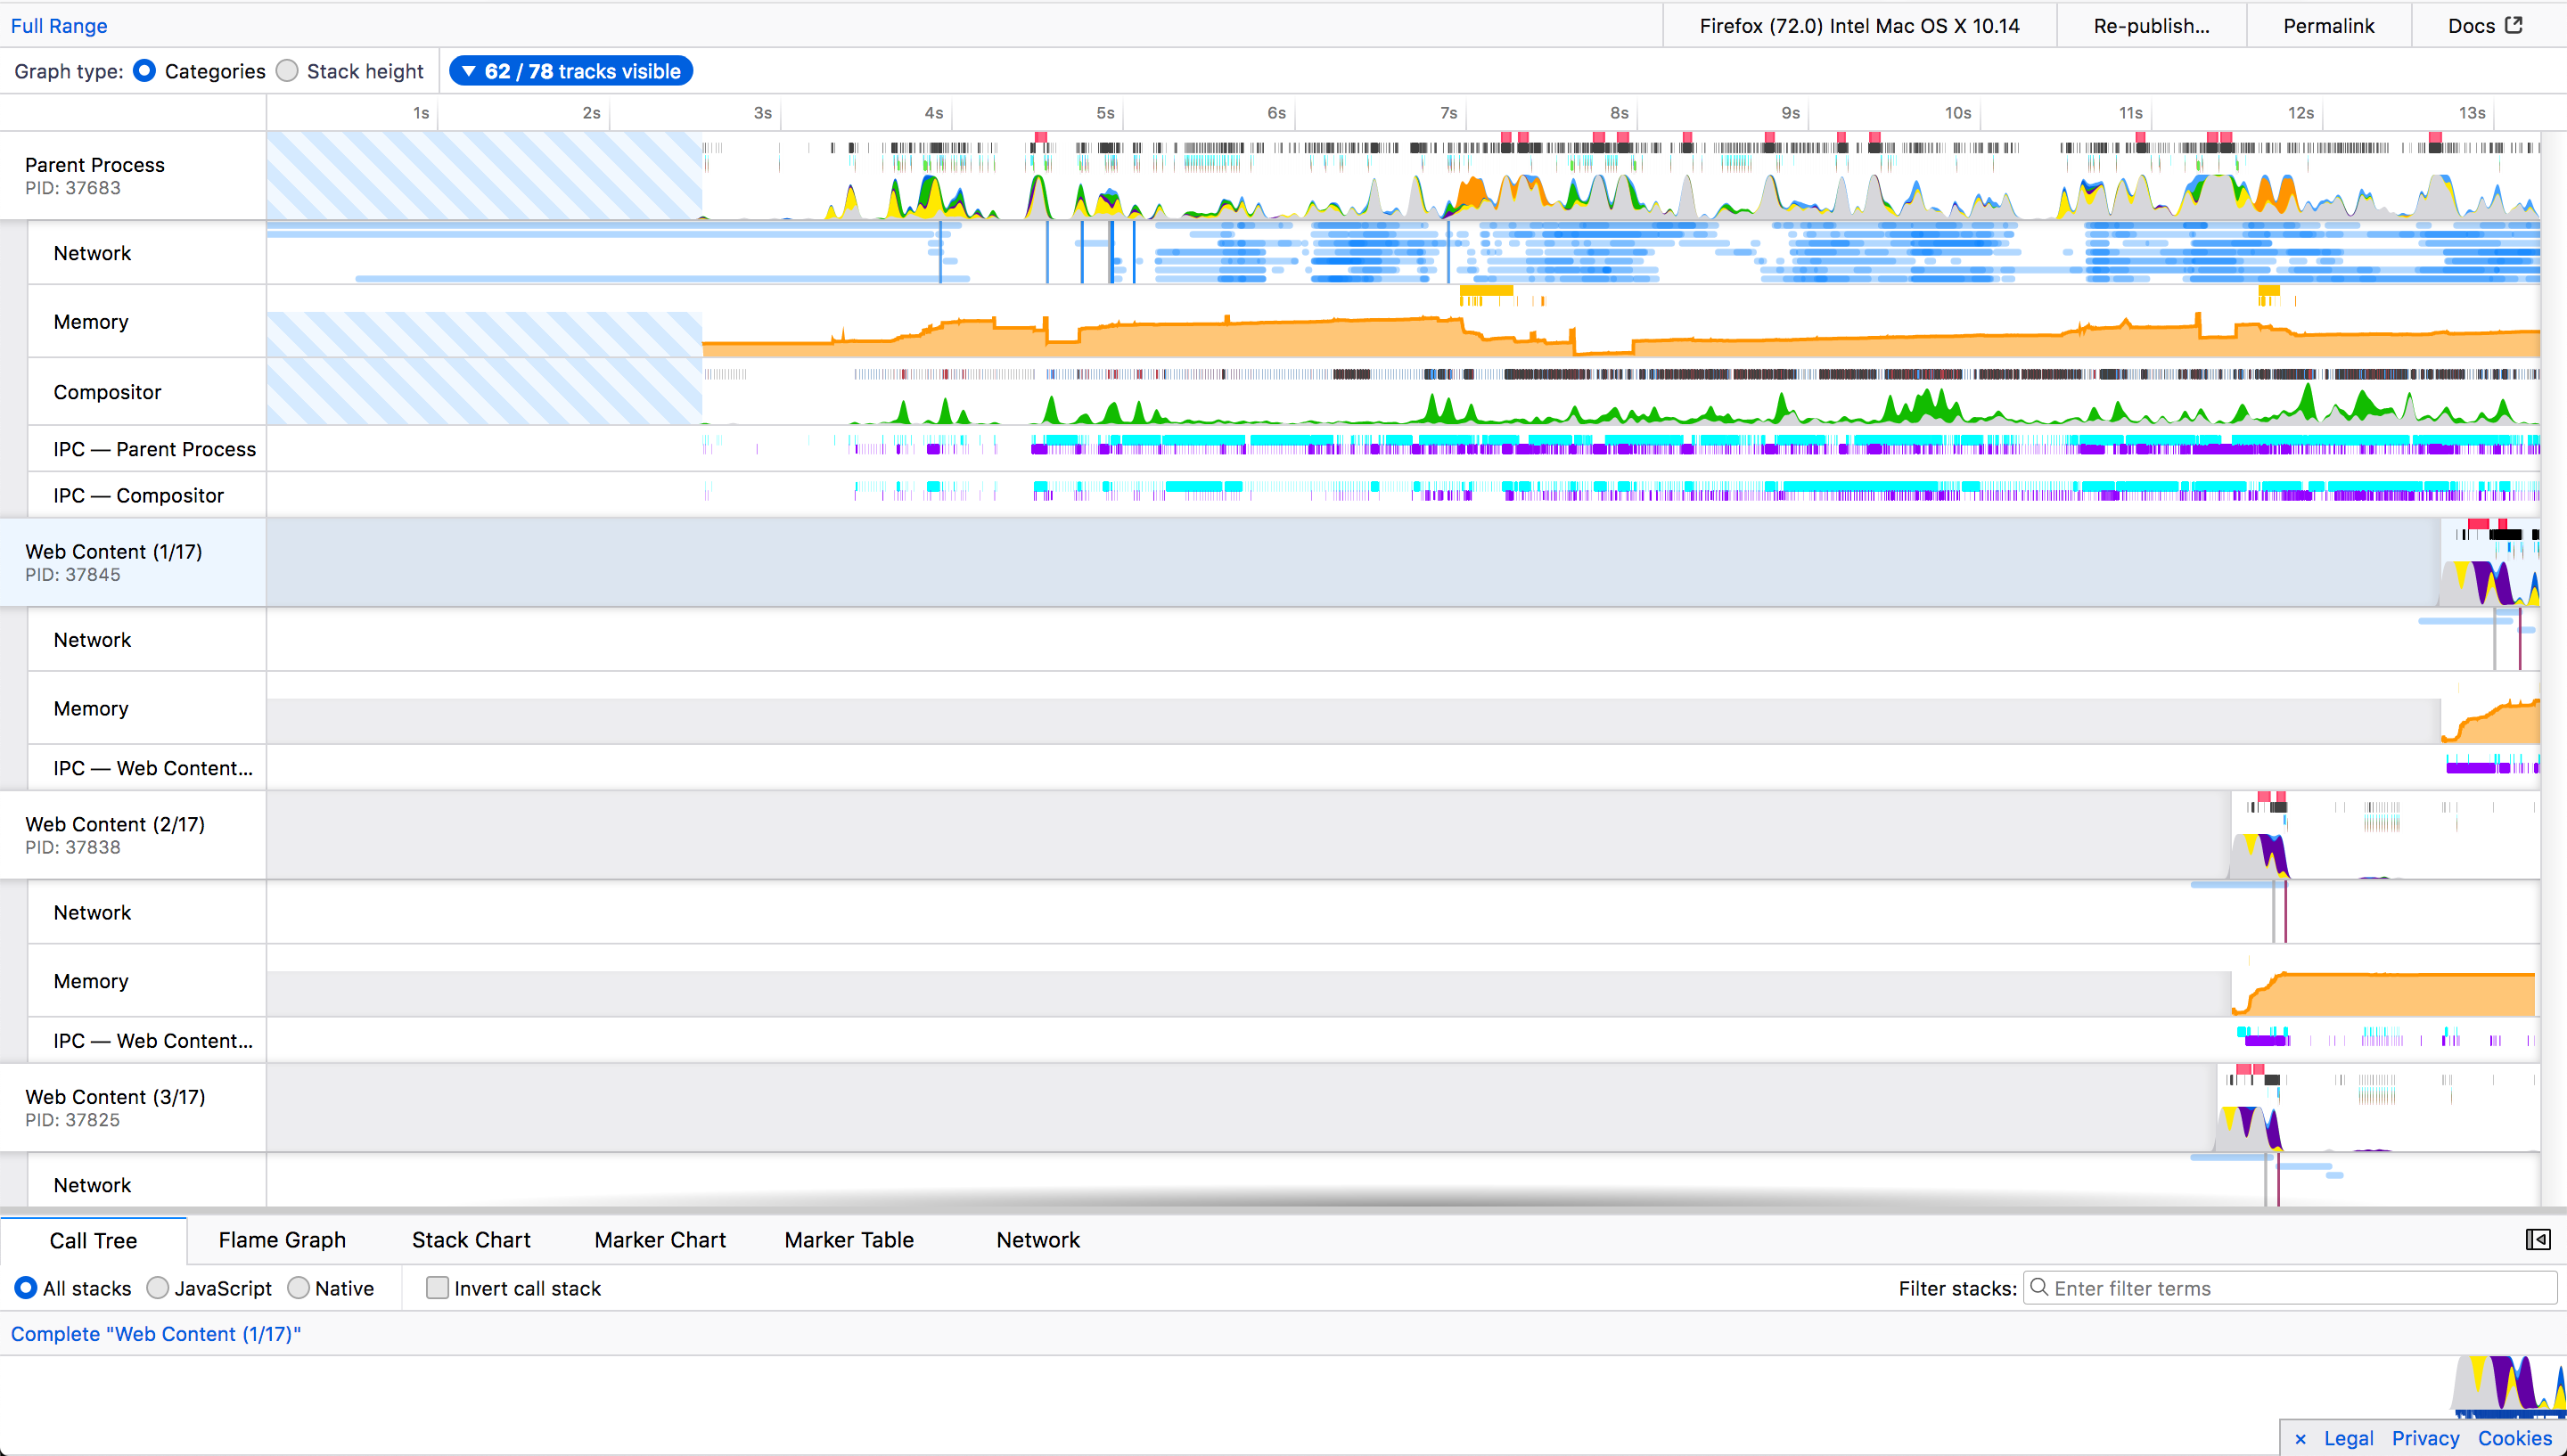Viewport: 2567px width, 1456px height.
Task: Close the legal notice bar
Action: click(x=2300, y=1438)
